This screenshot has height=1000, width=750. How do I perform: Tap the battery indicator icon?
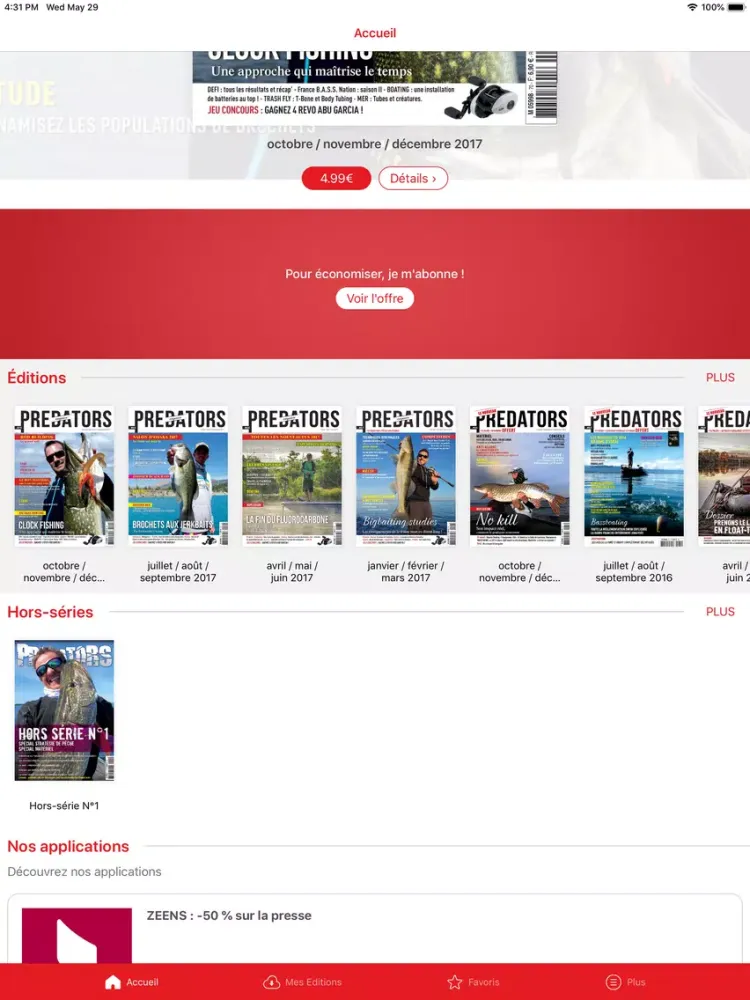(736, 7)
